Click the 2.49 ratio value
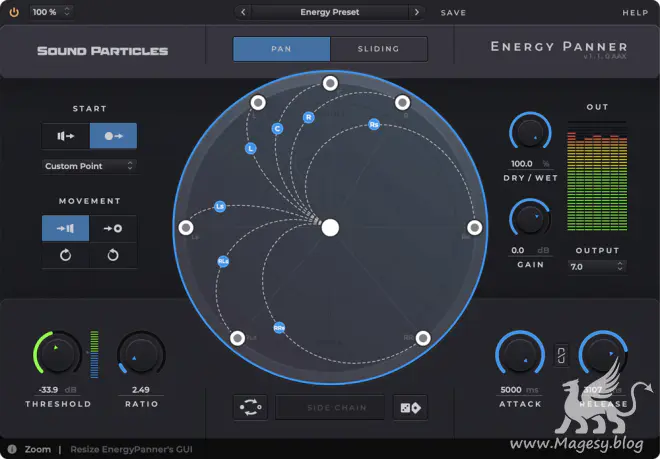Screen dimensions: 660x459 [x=141, y=390]
